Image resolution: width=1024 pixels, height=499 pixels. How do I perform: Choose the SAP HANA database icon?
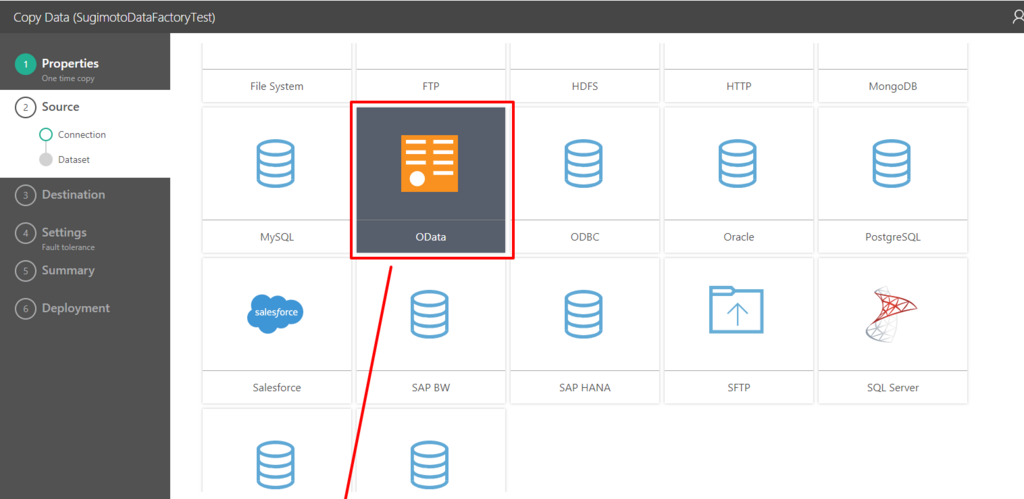point(584,314)
